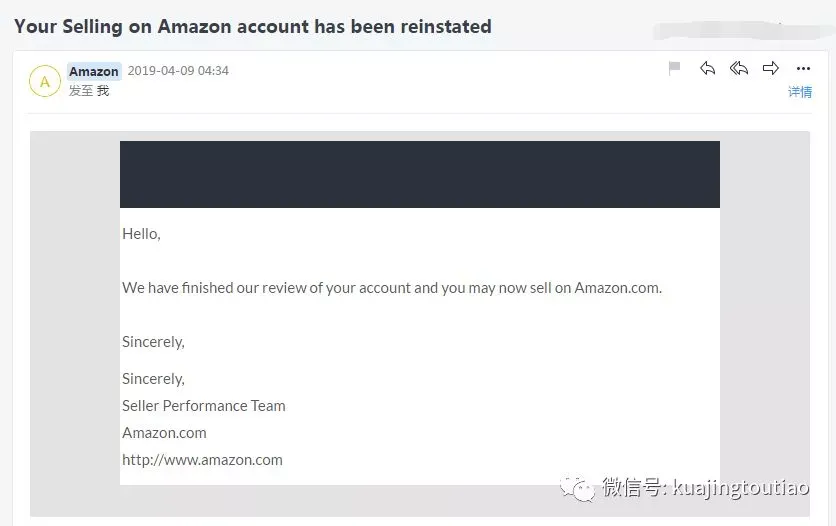Screen dimensions: 836x526
Task: Expand message details via 详情 link
Action: (800, 92)
